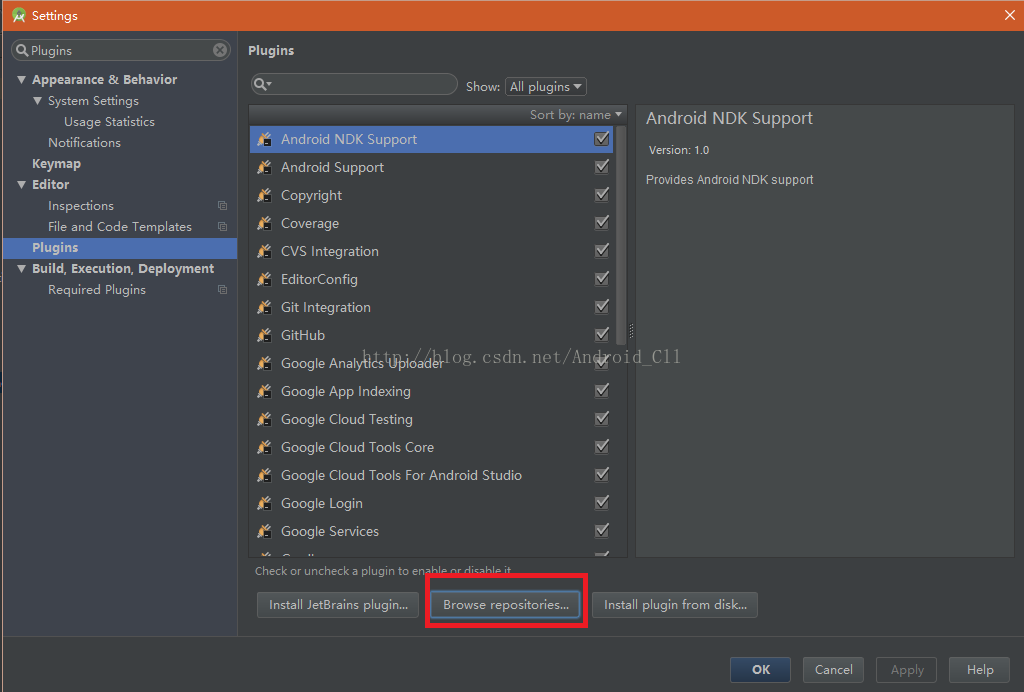Click the icon beside Required Plugins

(x=222, y=289)
